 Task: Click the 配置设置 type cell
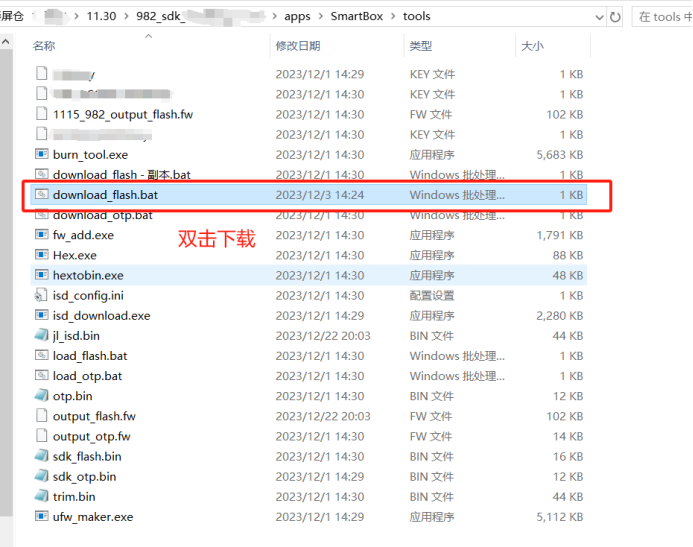[432, 295]
